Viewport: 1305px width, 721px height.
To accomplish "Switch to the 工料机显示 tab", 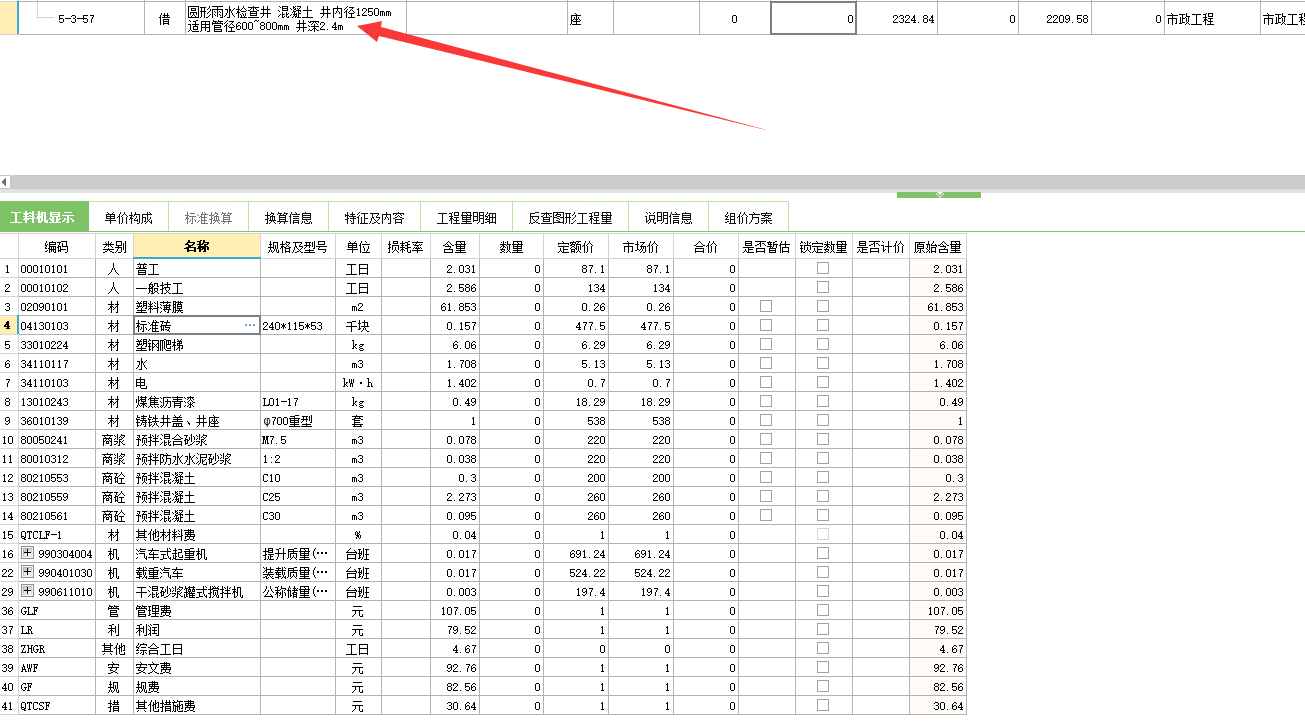I will [43, 217].
